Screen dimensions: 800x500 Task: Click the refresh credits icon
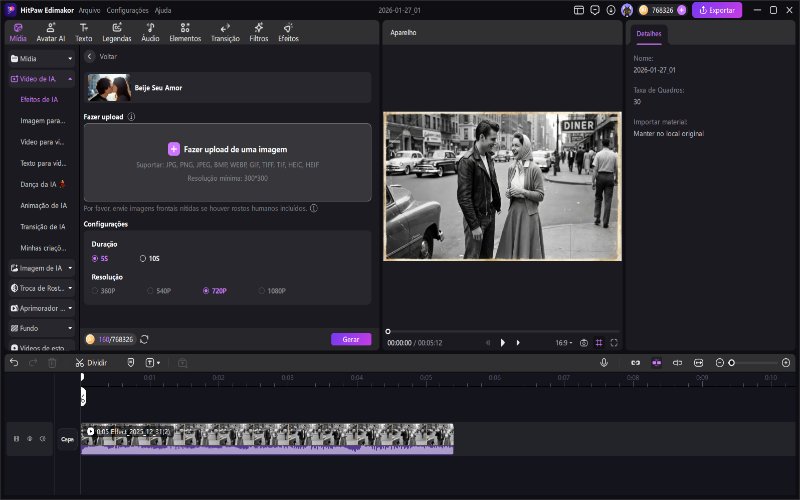click(x=145, y=340)
